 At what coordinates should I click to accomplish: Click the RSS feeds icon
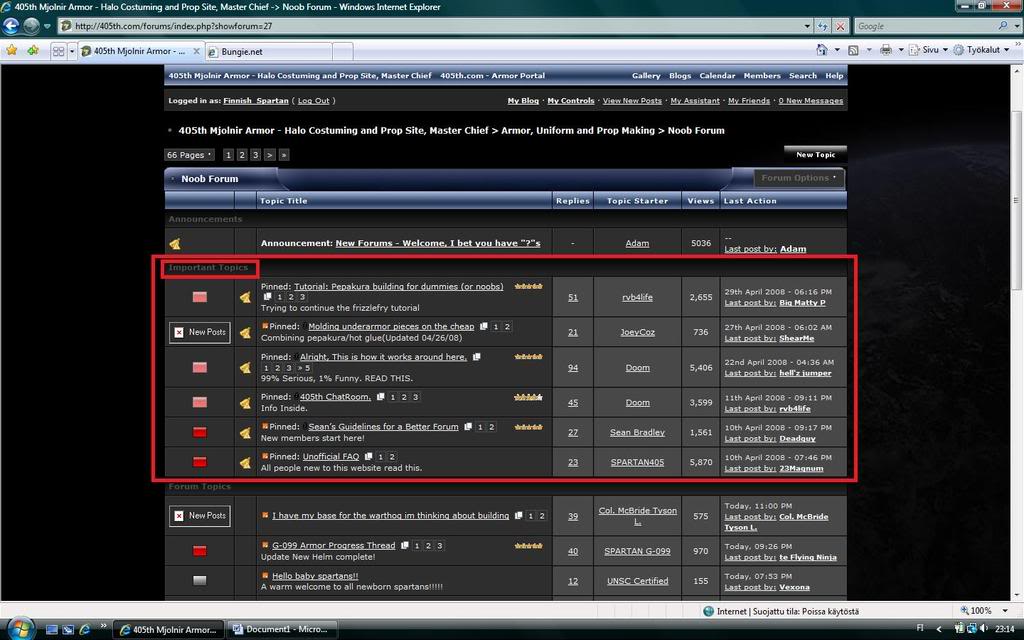pyautogui.click(x=853, y=50)
